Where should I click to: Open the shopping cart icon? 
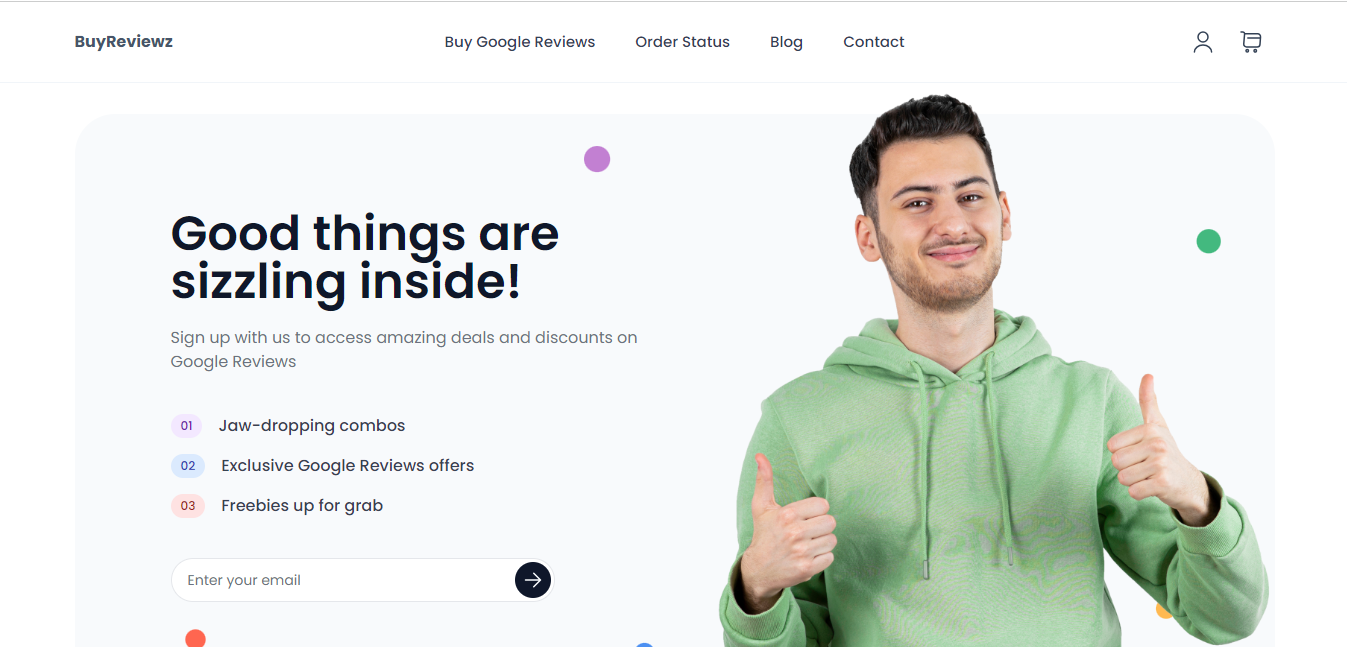1251,42
